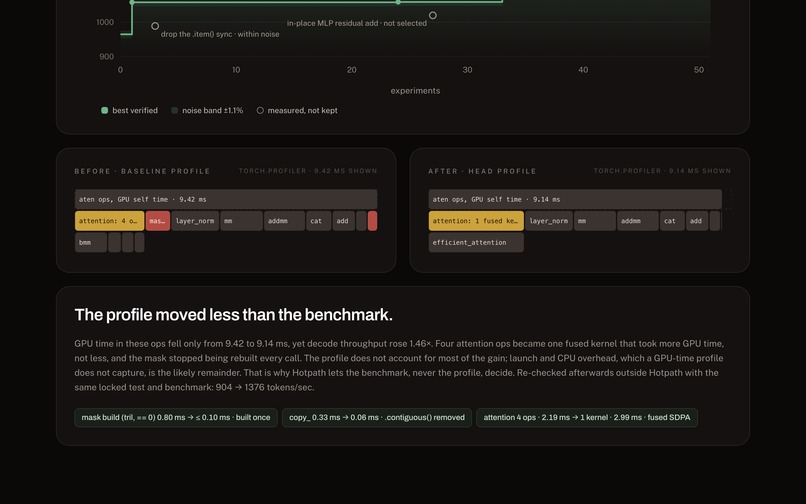Click the x-axis tick label 30
This screenshot has width=806, height=504.
pos(467,70)
